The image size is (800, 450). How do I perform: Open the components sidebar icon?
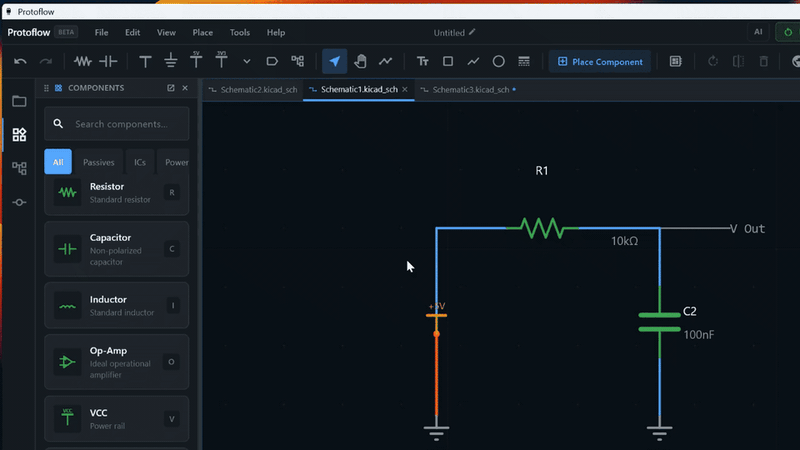(x=19, y=135)
